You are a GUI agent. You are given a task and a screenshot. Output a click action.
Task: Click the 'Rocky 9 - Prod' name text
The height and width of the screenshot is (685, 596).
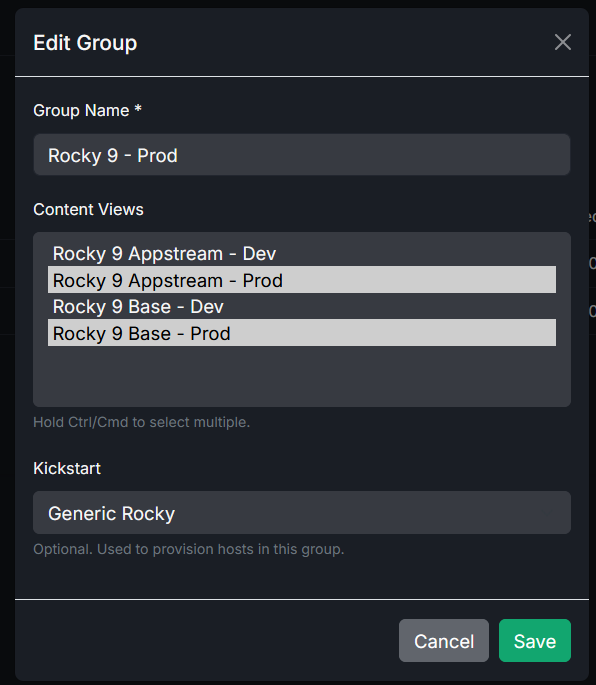[x=113, y=156]
